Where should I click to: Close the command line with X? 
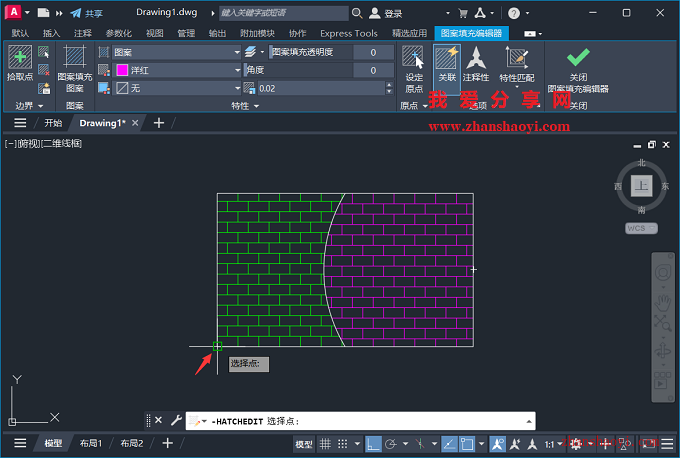pyautogui.click(x=158, y=420)
